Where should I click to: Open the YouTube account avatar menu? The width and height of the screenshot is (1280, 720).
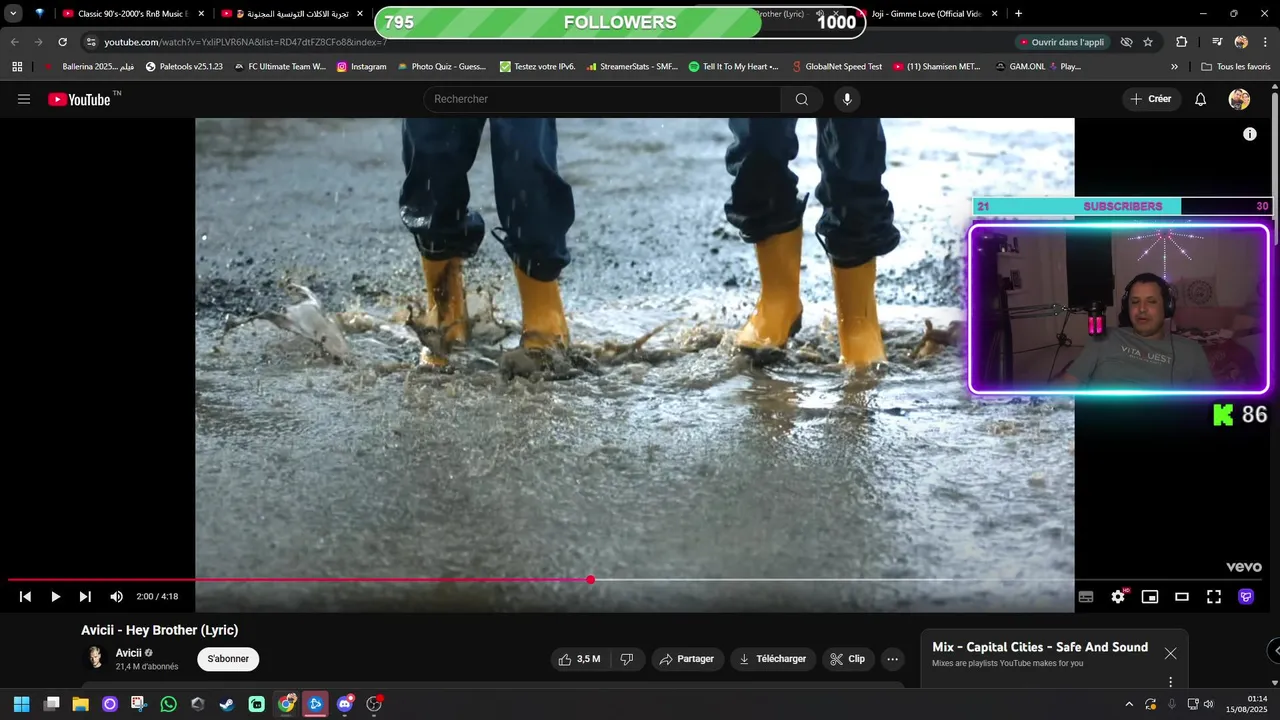1239,99
